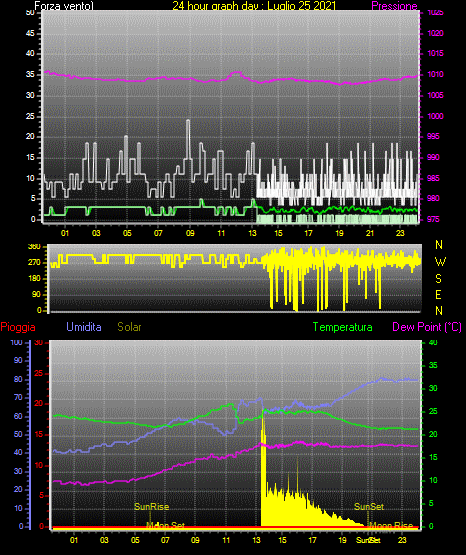Click the 100 value on the blue humidity axis

click(17, 342)
